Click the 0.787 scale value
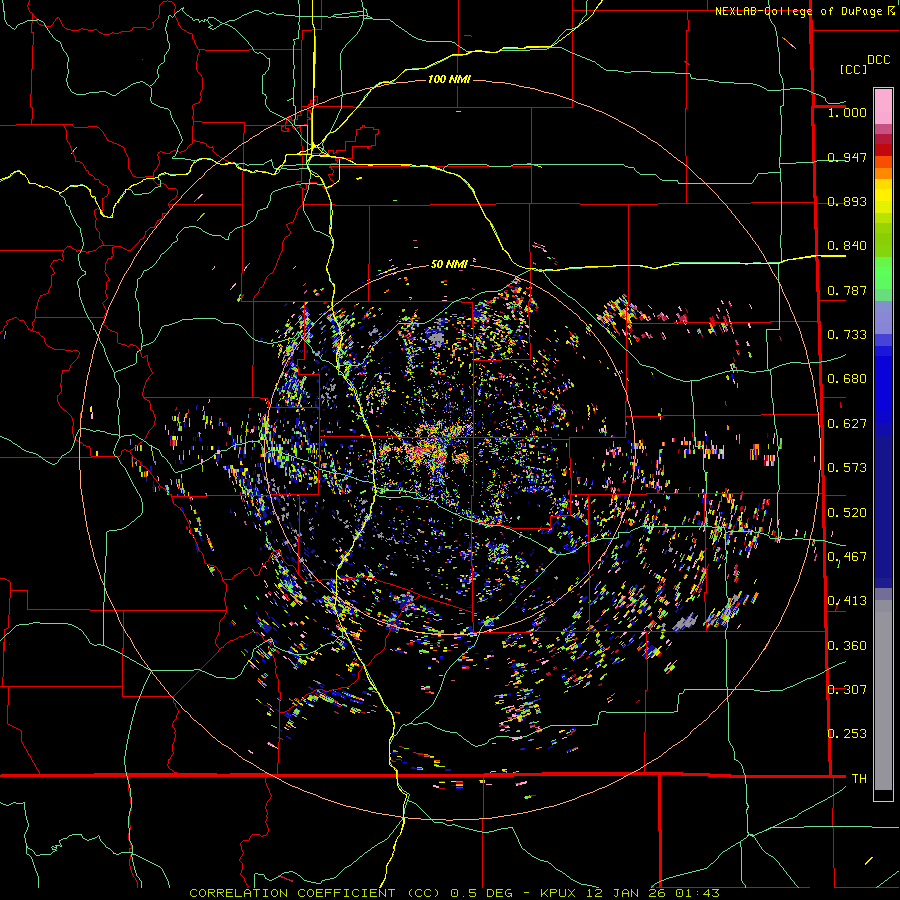 tap(847, 290)
